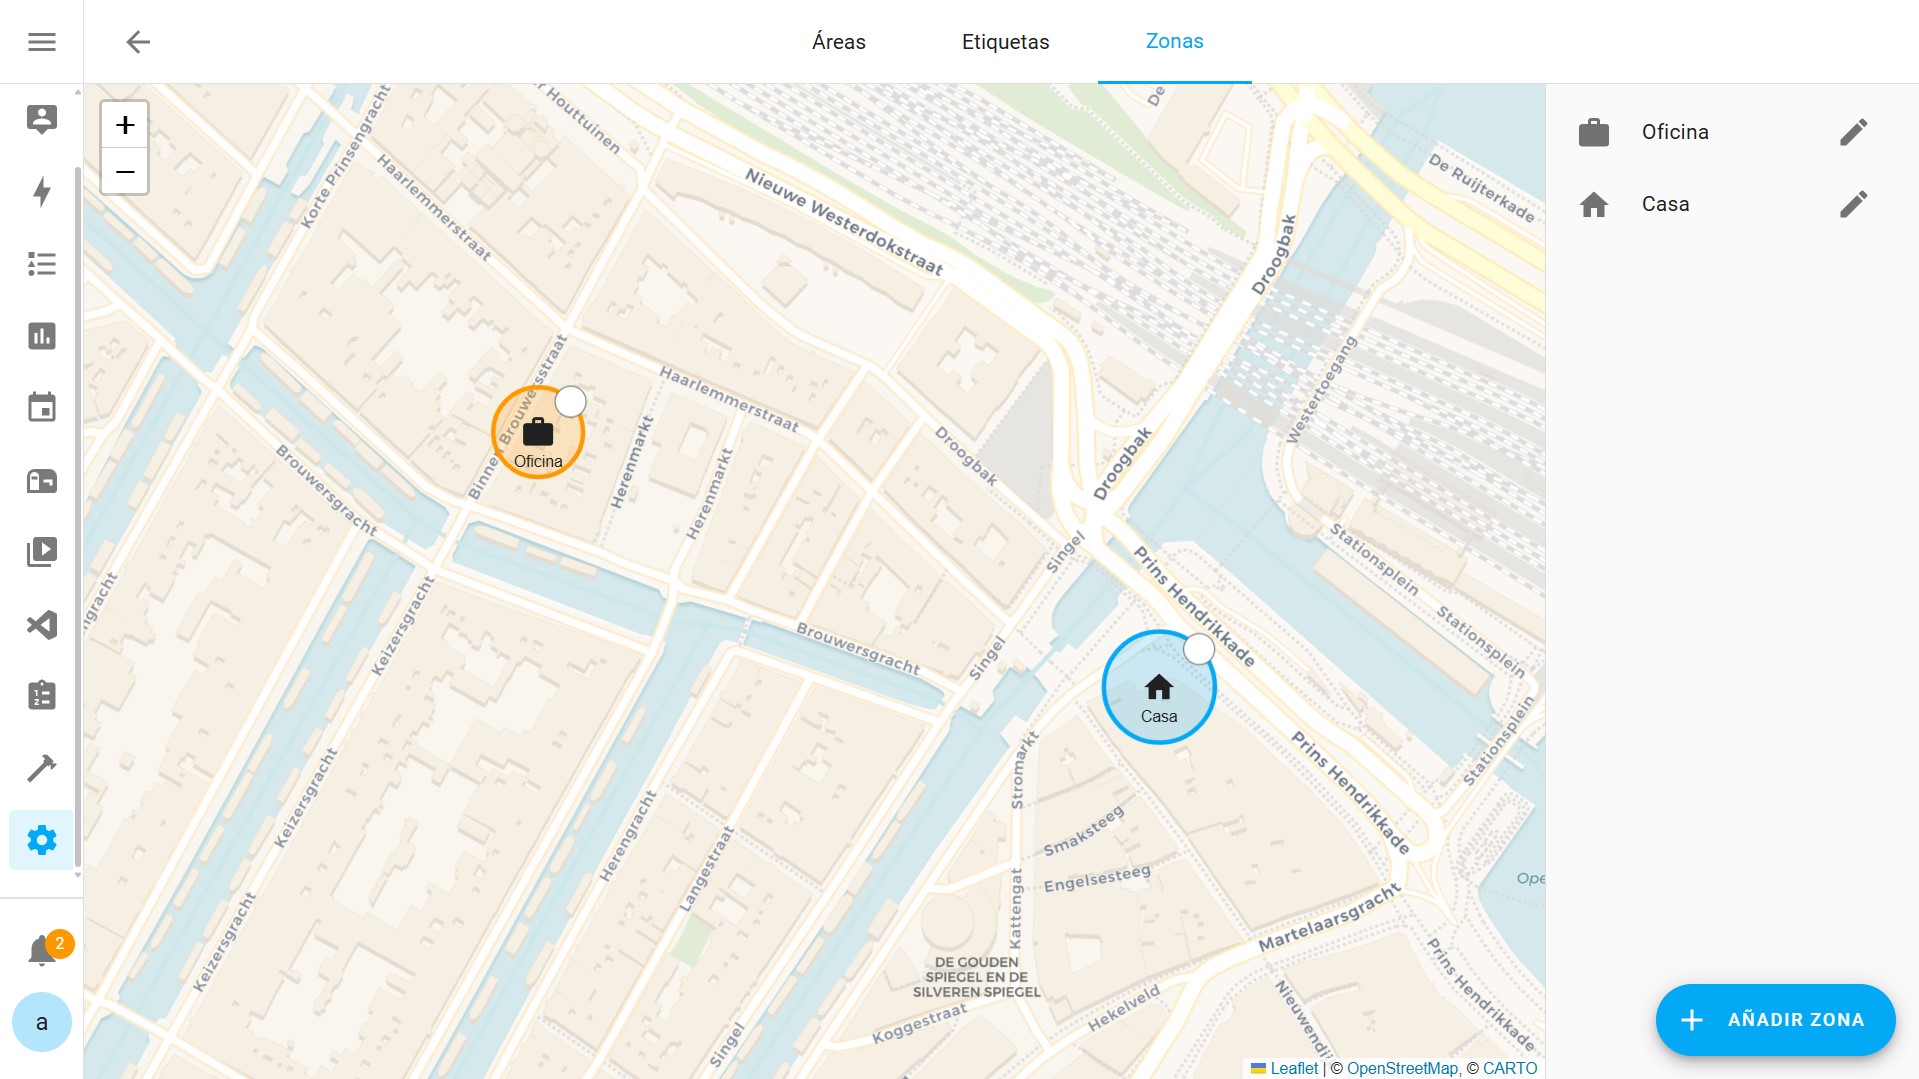Select the Oficina zone marker on map

[x=538, y=434]
